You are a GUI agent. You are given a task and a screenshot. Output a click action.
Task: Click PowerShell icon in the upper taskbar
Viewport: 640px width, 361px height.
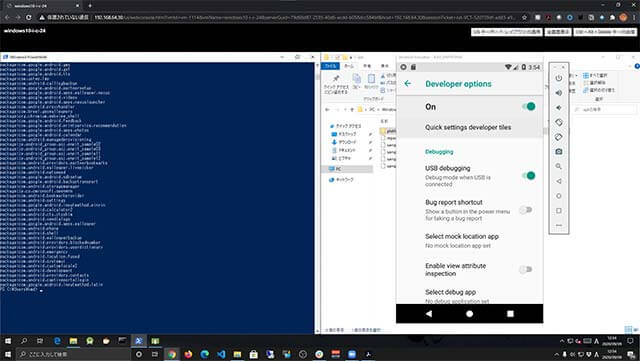pos(139,341)
